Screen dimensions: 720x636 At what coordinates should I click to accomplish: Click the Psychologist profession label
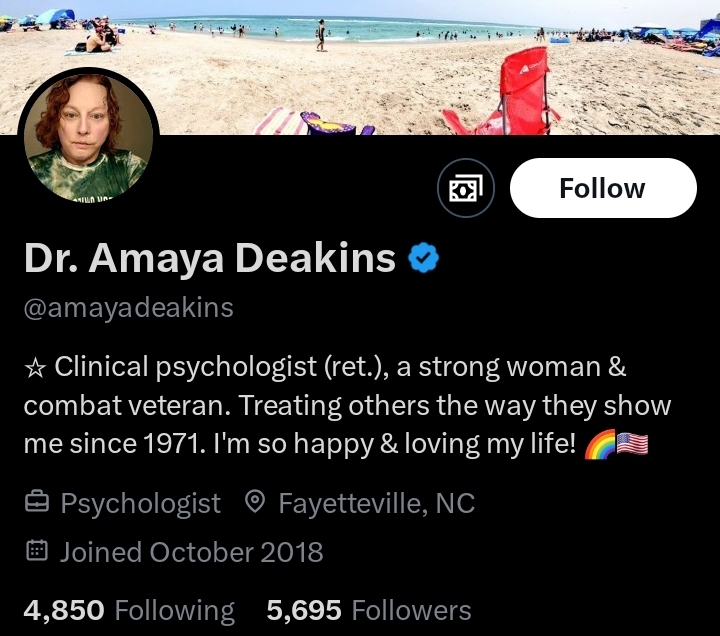tap(141, 504)
